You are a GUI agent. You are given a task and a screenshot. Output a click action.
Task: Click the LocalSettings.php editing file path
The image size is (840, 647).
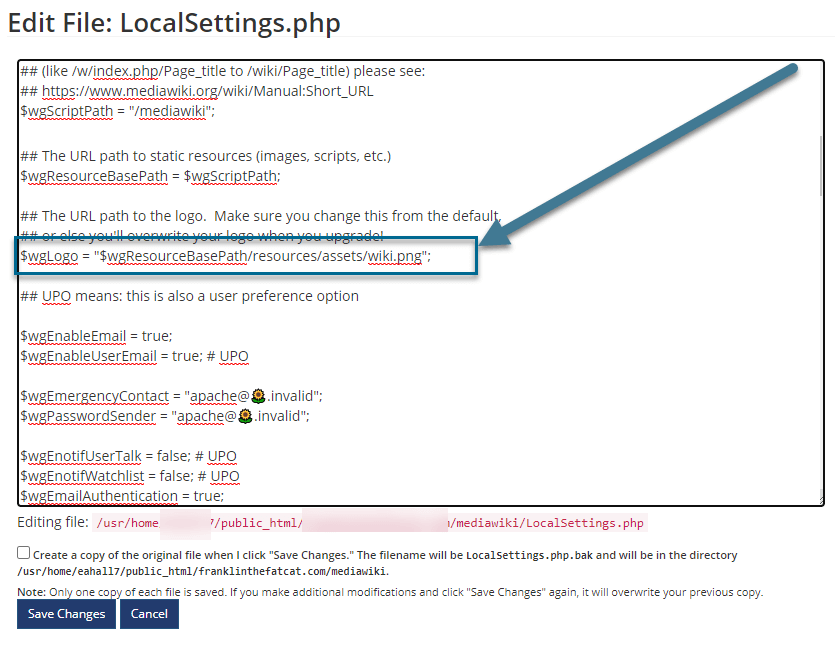[x=370, y=523]
